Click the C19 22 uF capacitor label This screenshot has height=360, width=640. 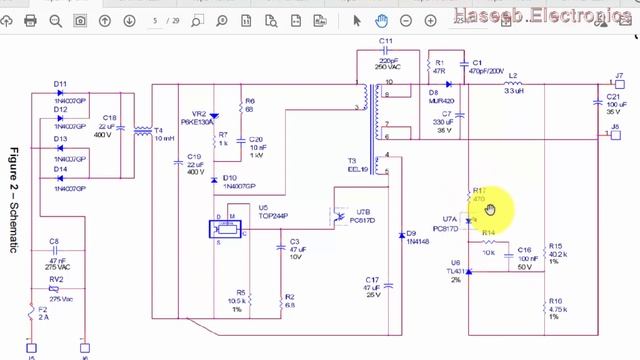pyautogui.click(x=195, y=164)
